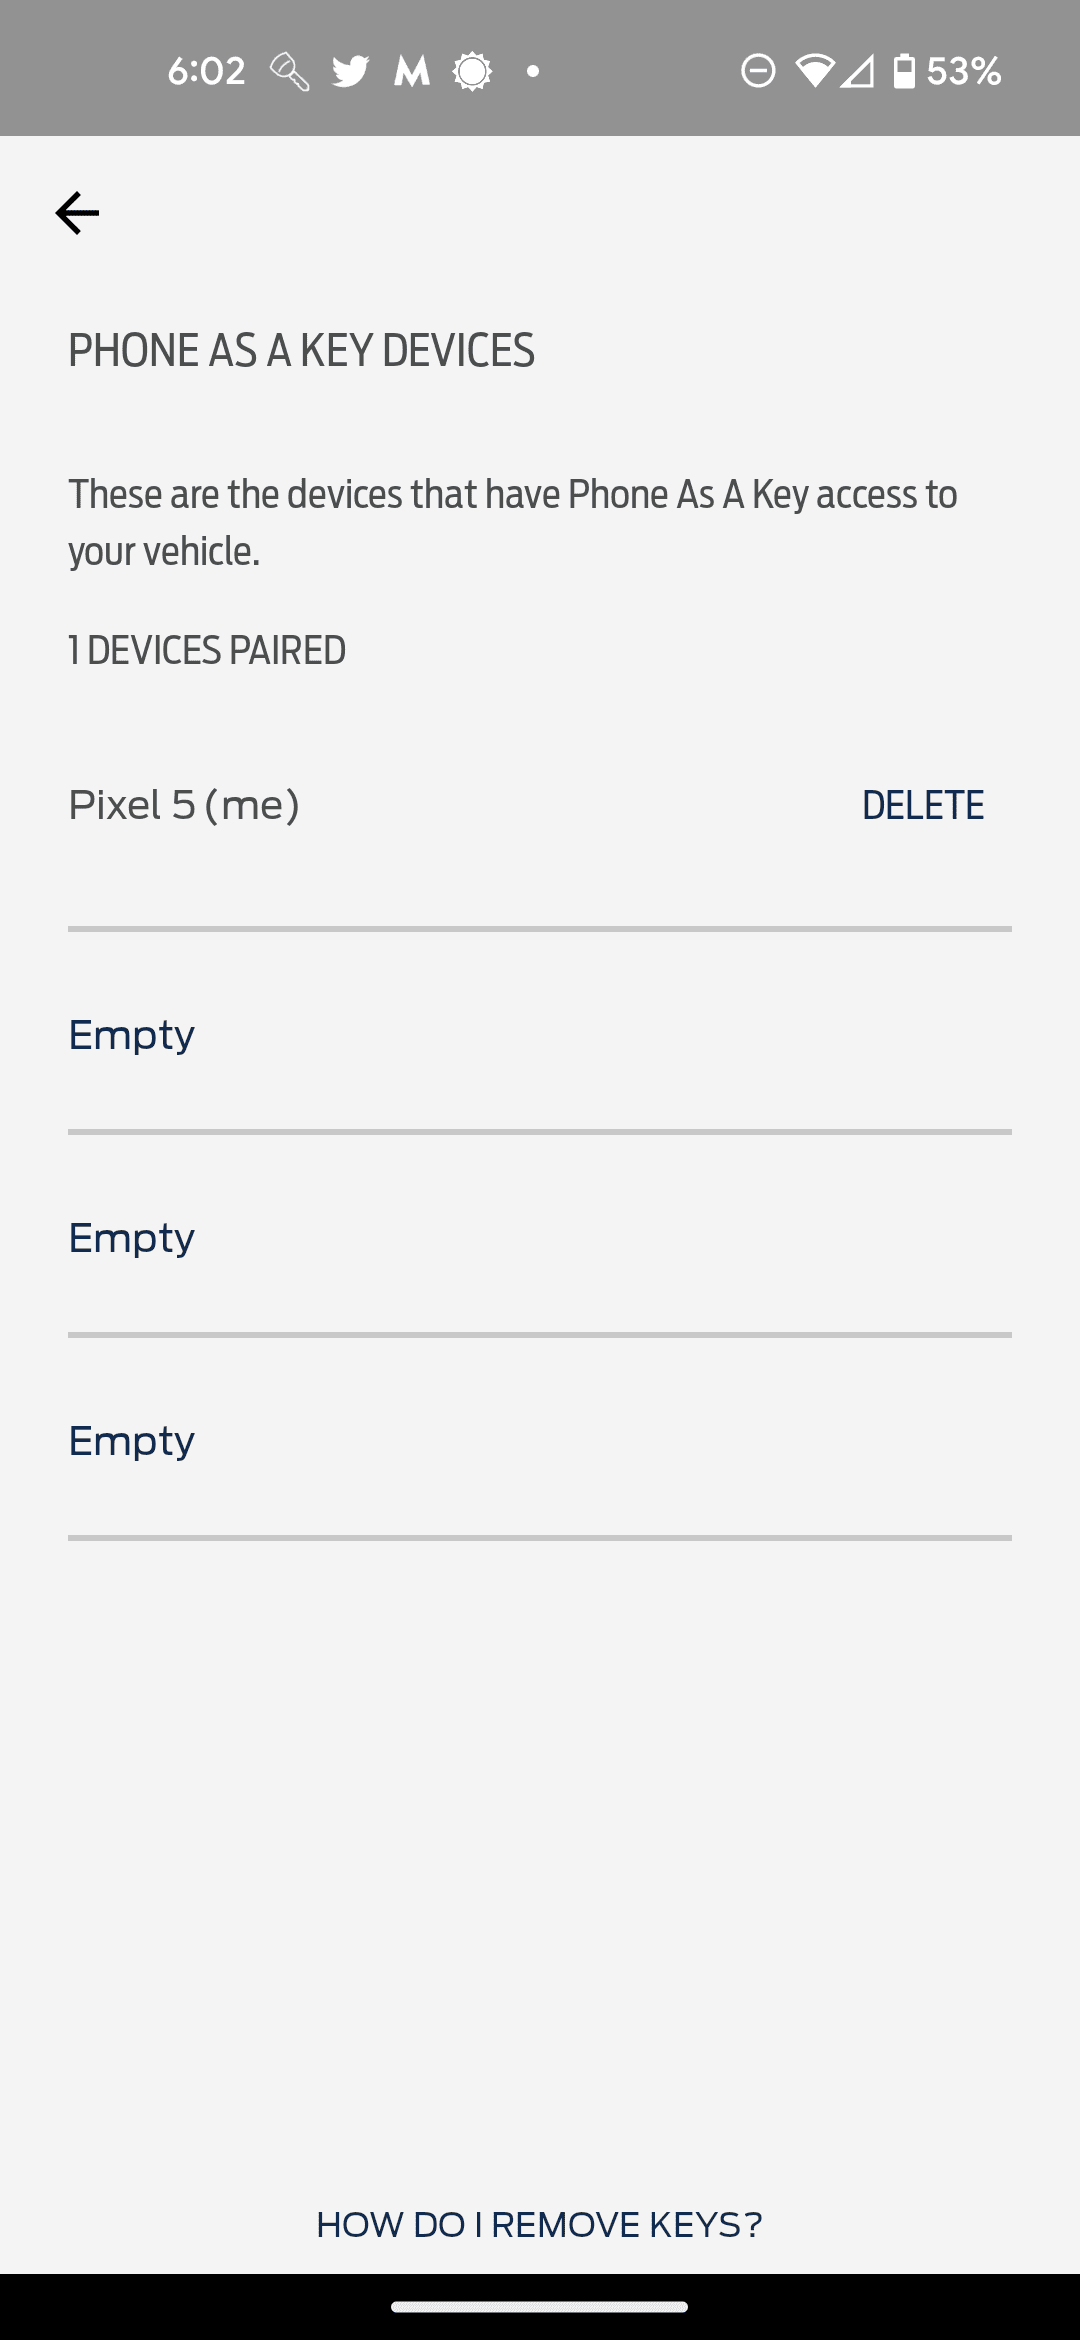Select the second Empty device slot
This screenshot has height=2340, width=1080.
coord(132,1238)
